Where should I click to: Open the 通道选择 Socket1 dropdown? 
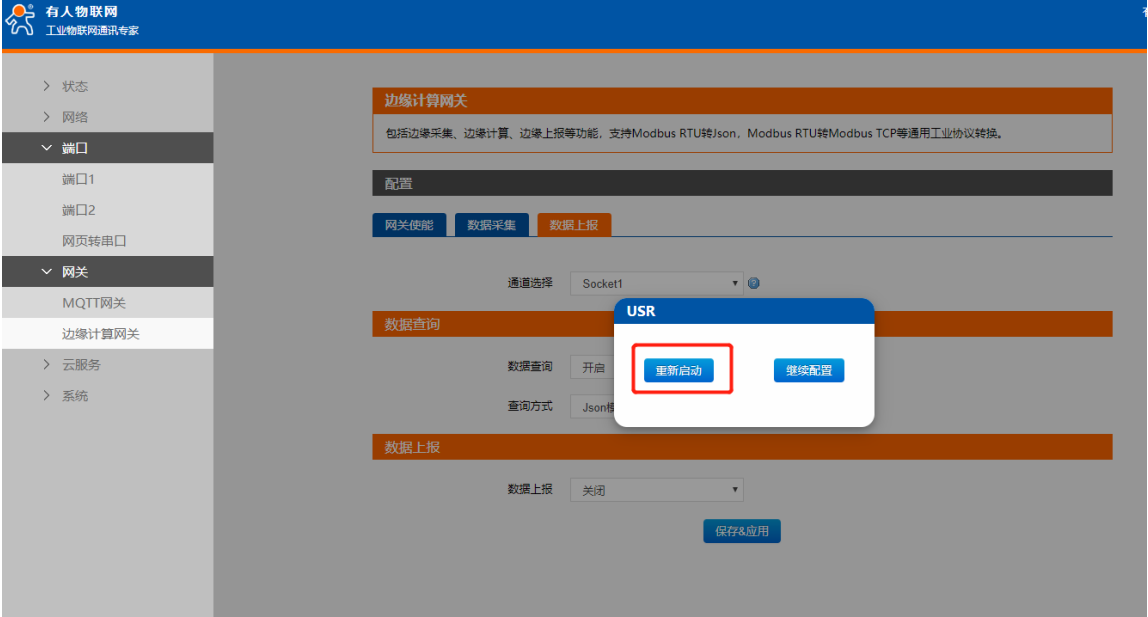657,283
